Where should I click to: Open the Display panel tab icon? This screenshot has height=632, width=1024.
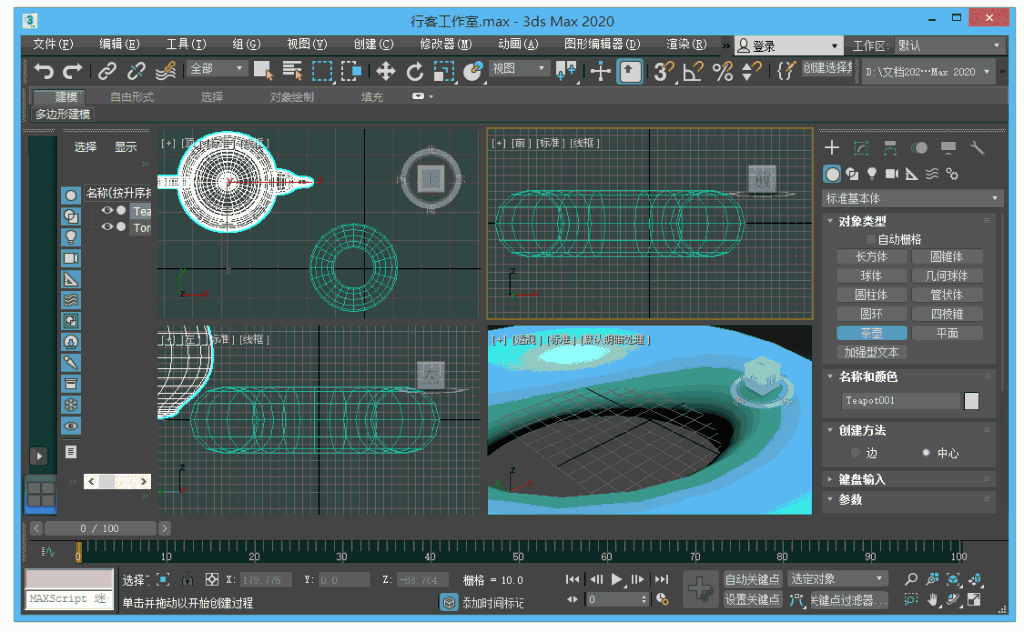[x=948, y=148]
